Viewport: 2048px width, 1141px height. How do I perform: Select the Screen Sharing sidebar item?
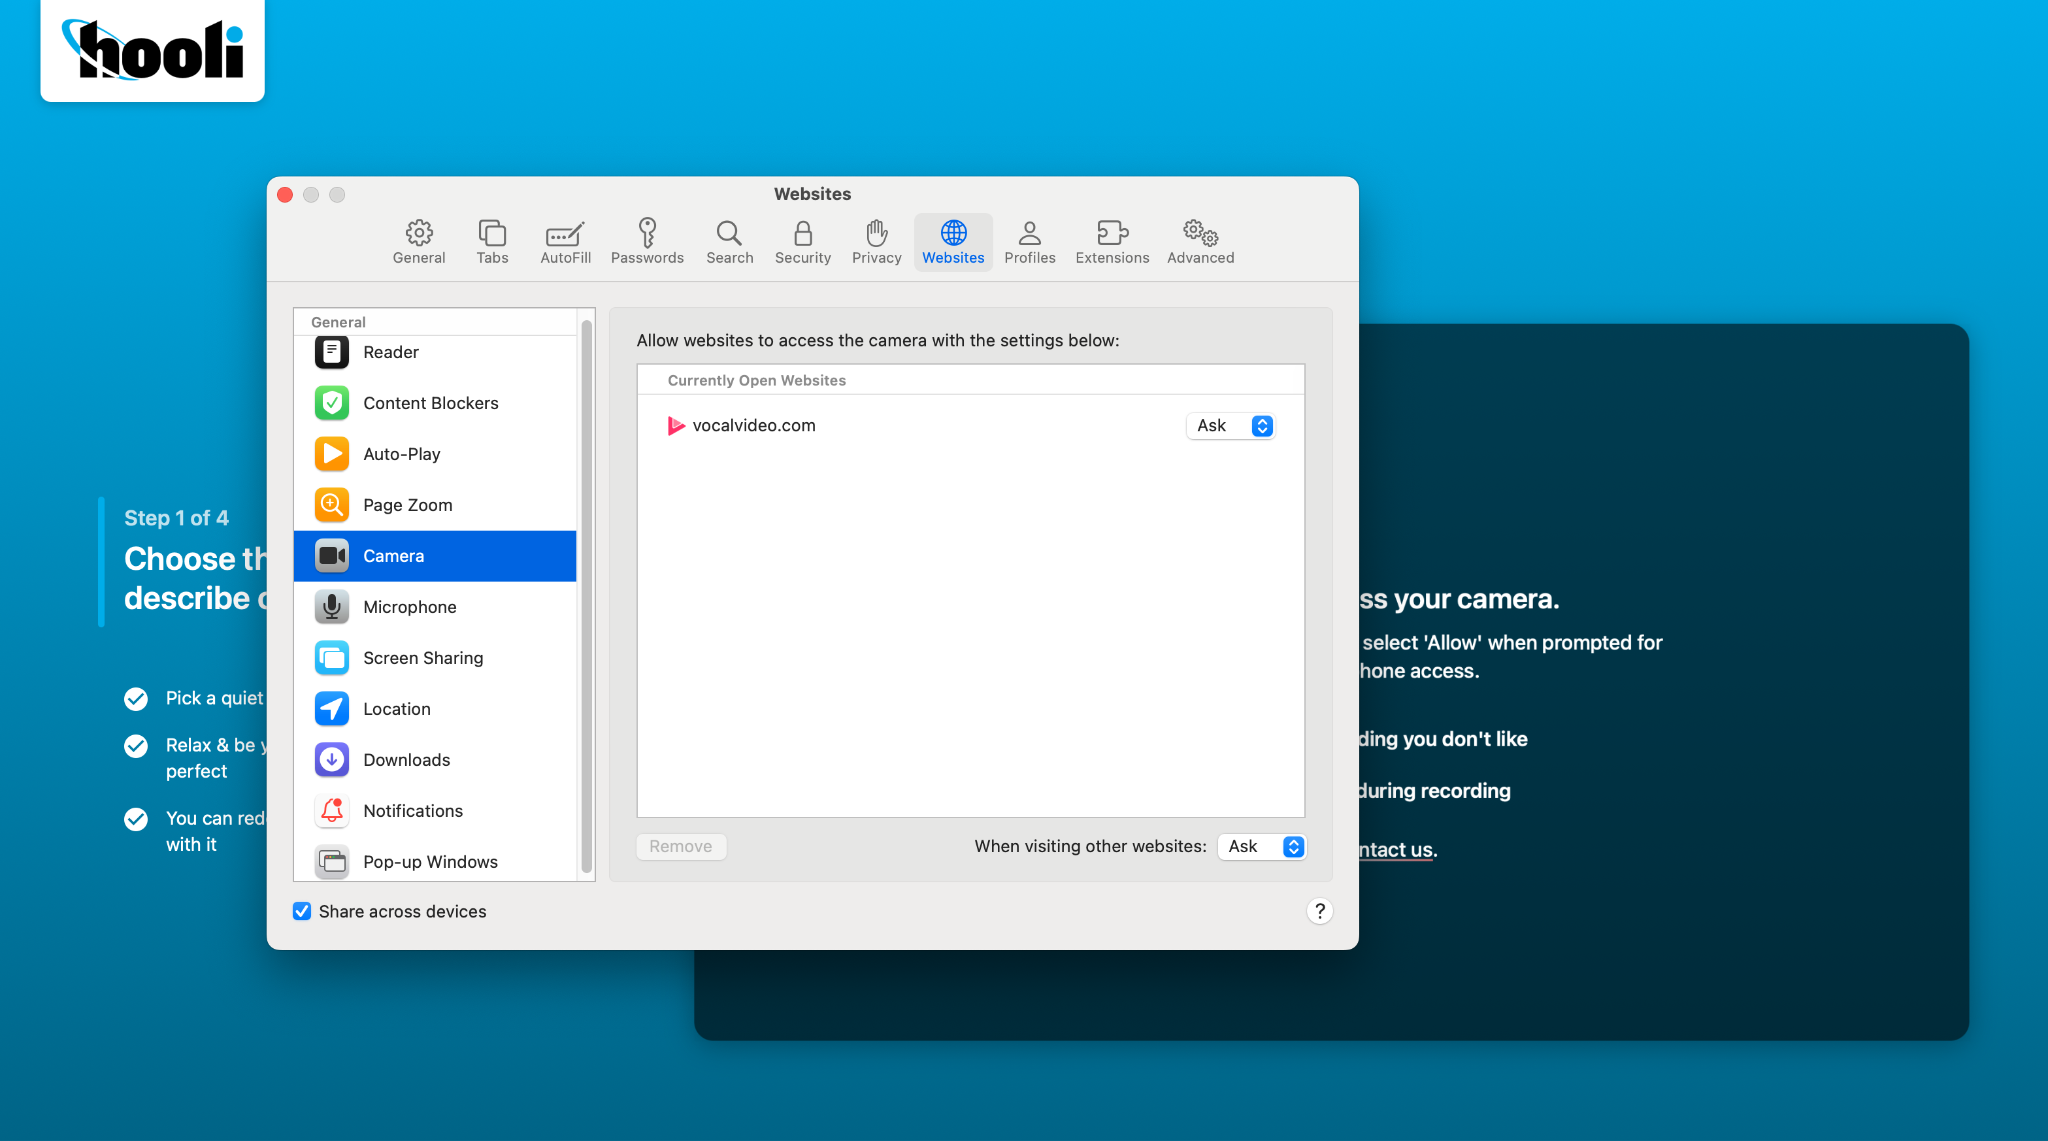tap(435, 658)
